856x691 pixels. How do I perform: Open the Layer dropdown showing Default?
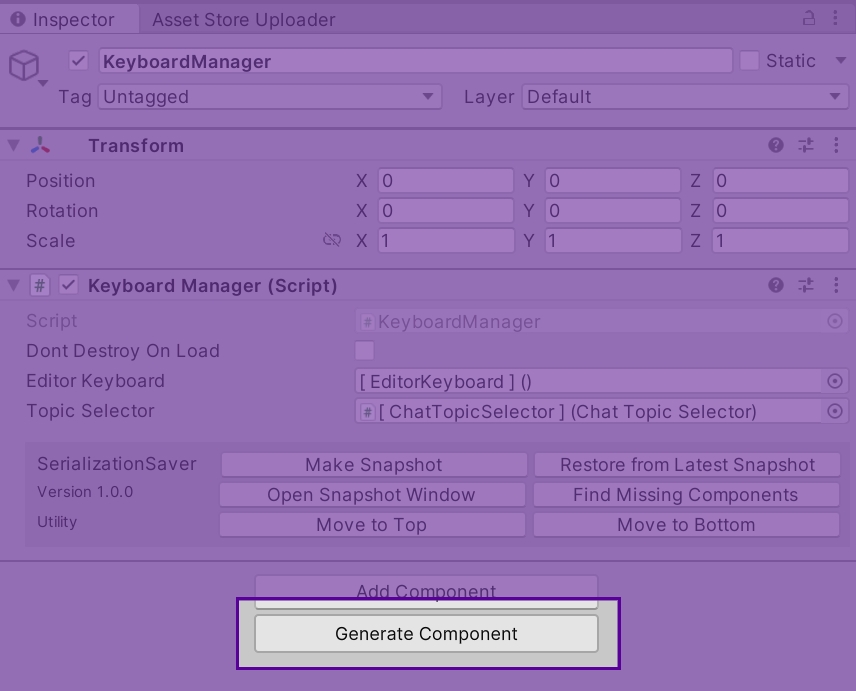point(684,97)
